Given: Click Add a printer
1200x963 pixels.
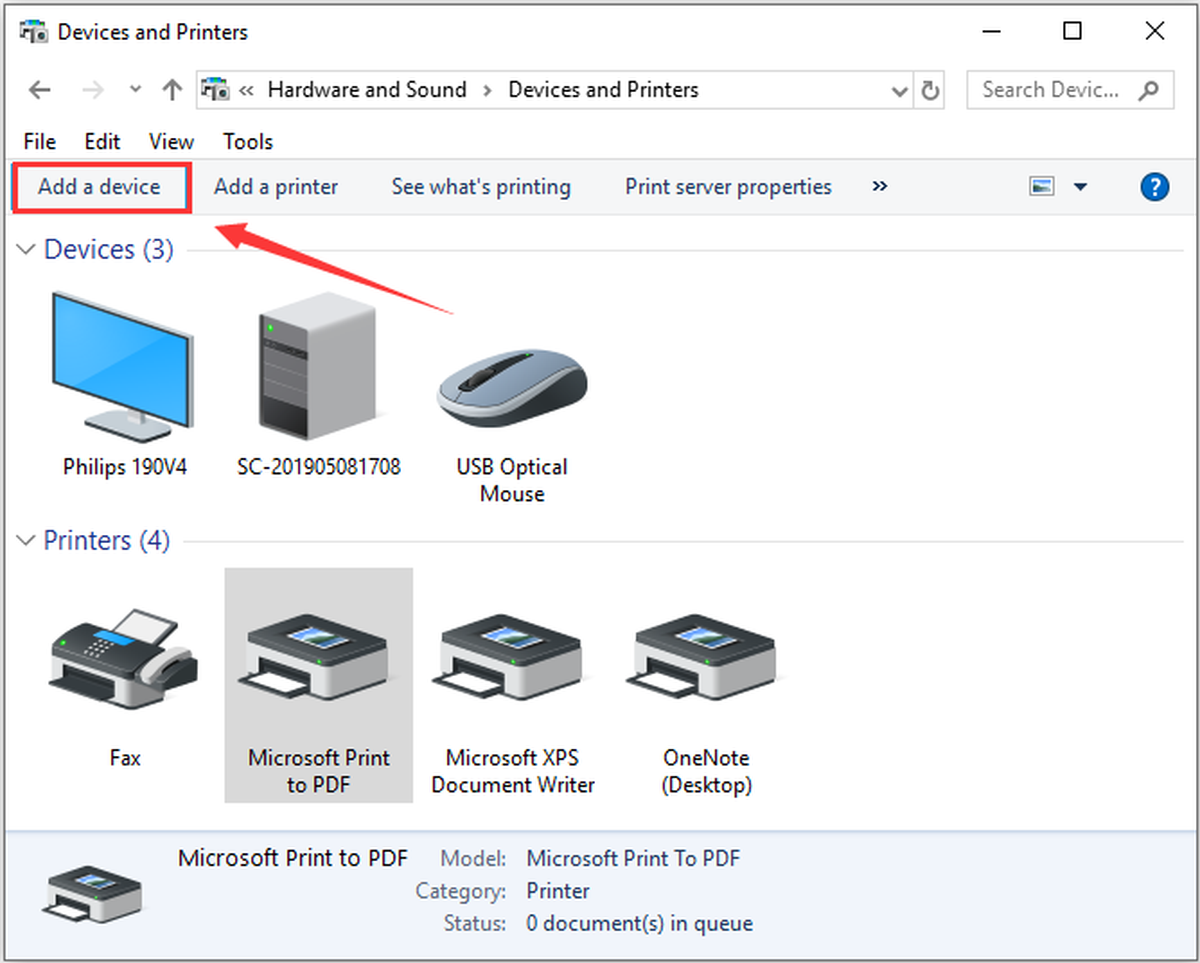Looking at the screenshot, I should 276,187.
